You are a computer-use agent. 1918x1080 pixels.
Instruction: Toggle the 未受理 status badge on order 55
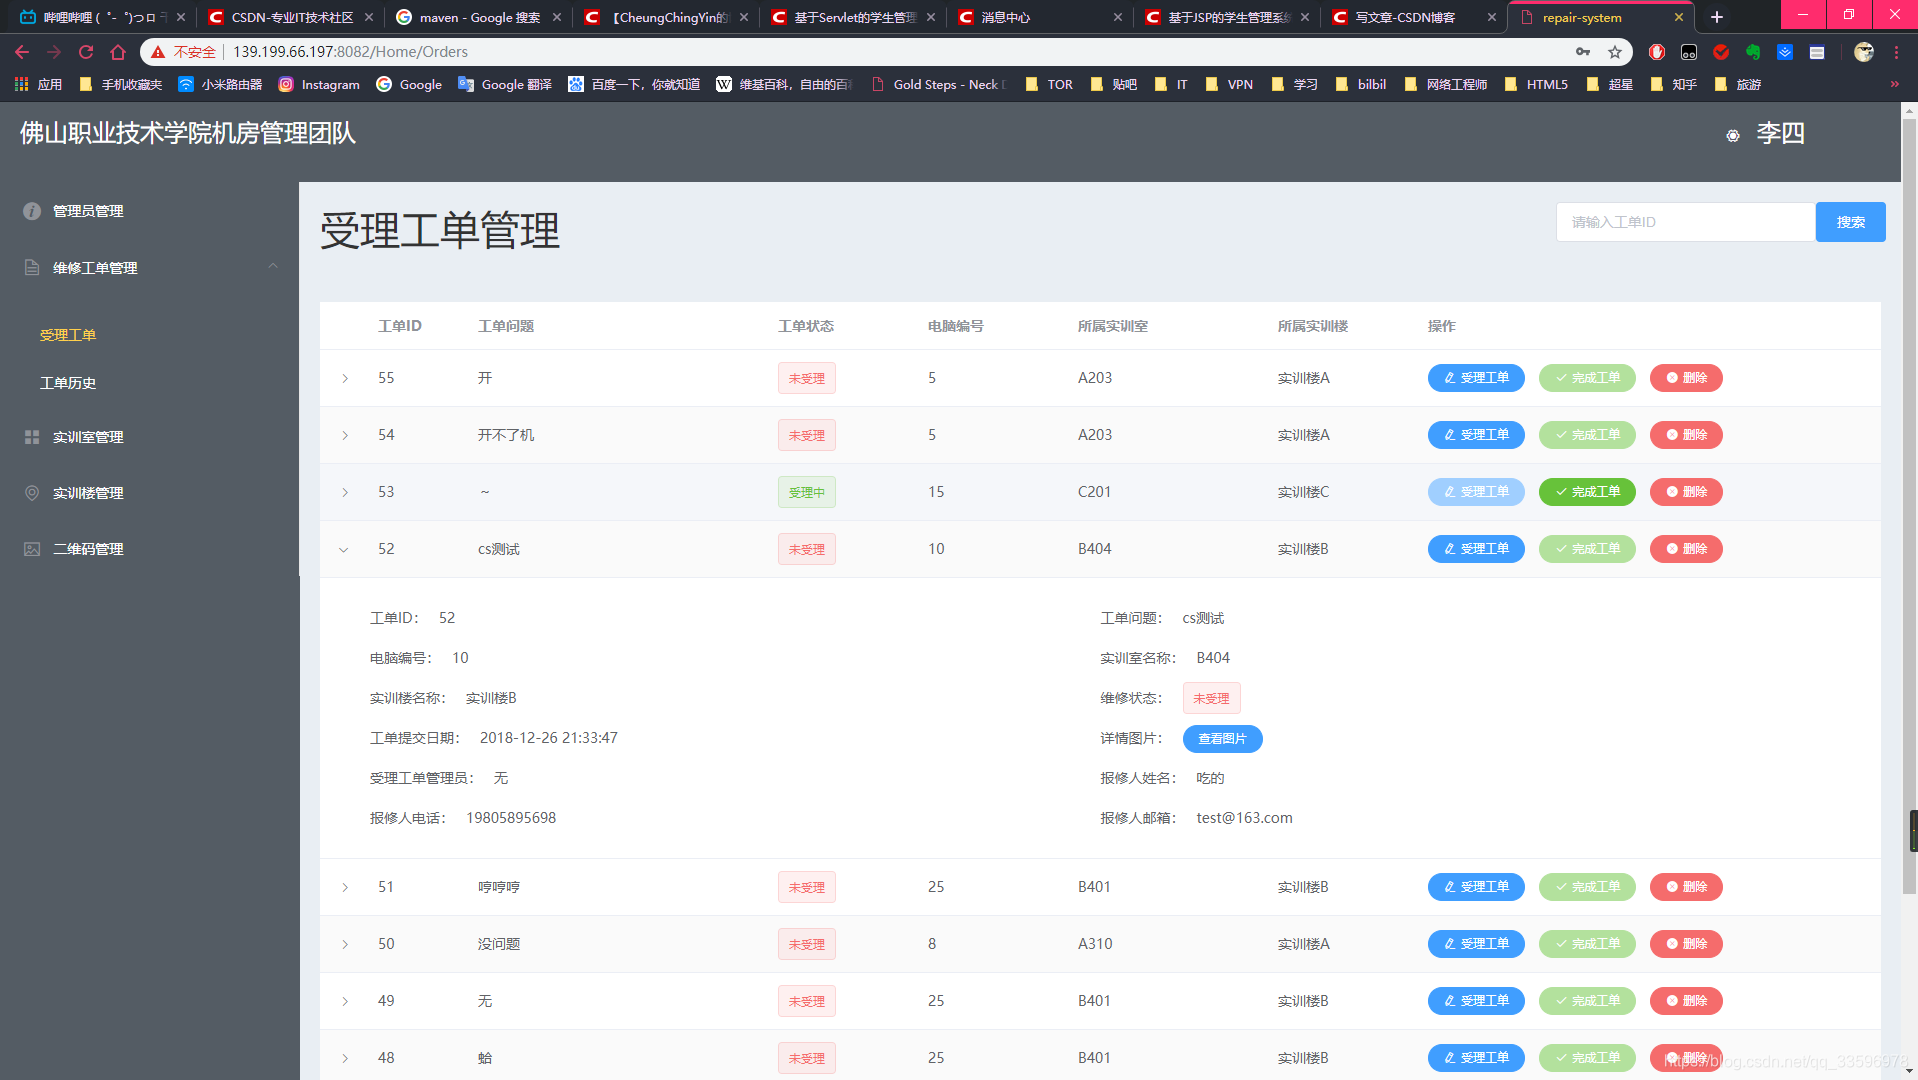806,378
